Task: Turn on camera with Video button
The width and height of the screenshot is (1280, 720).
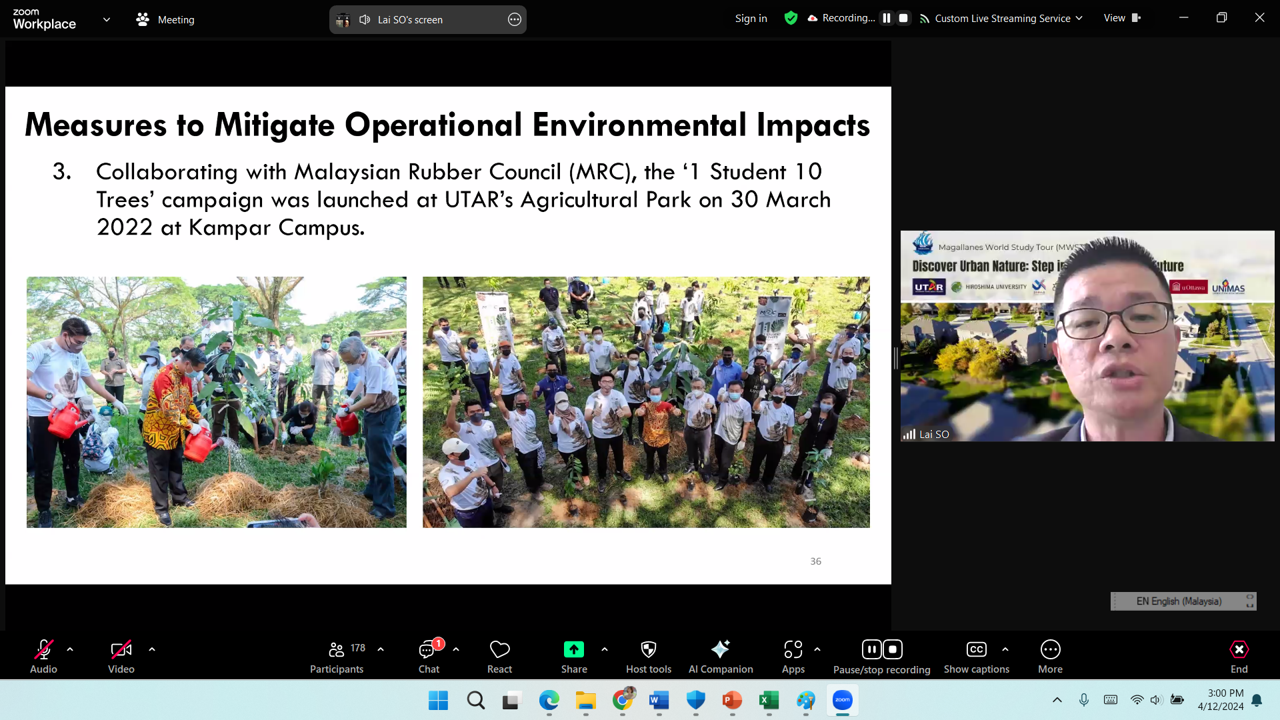Action: coord(121,656)
